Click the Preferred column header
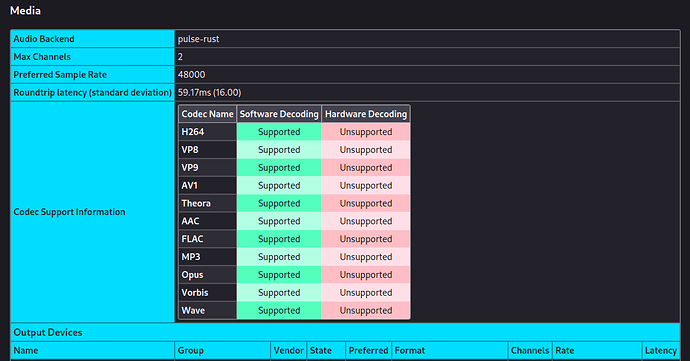Viewport: 690px width, 361px height. (x=368, y=350)
